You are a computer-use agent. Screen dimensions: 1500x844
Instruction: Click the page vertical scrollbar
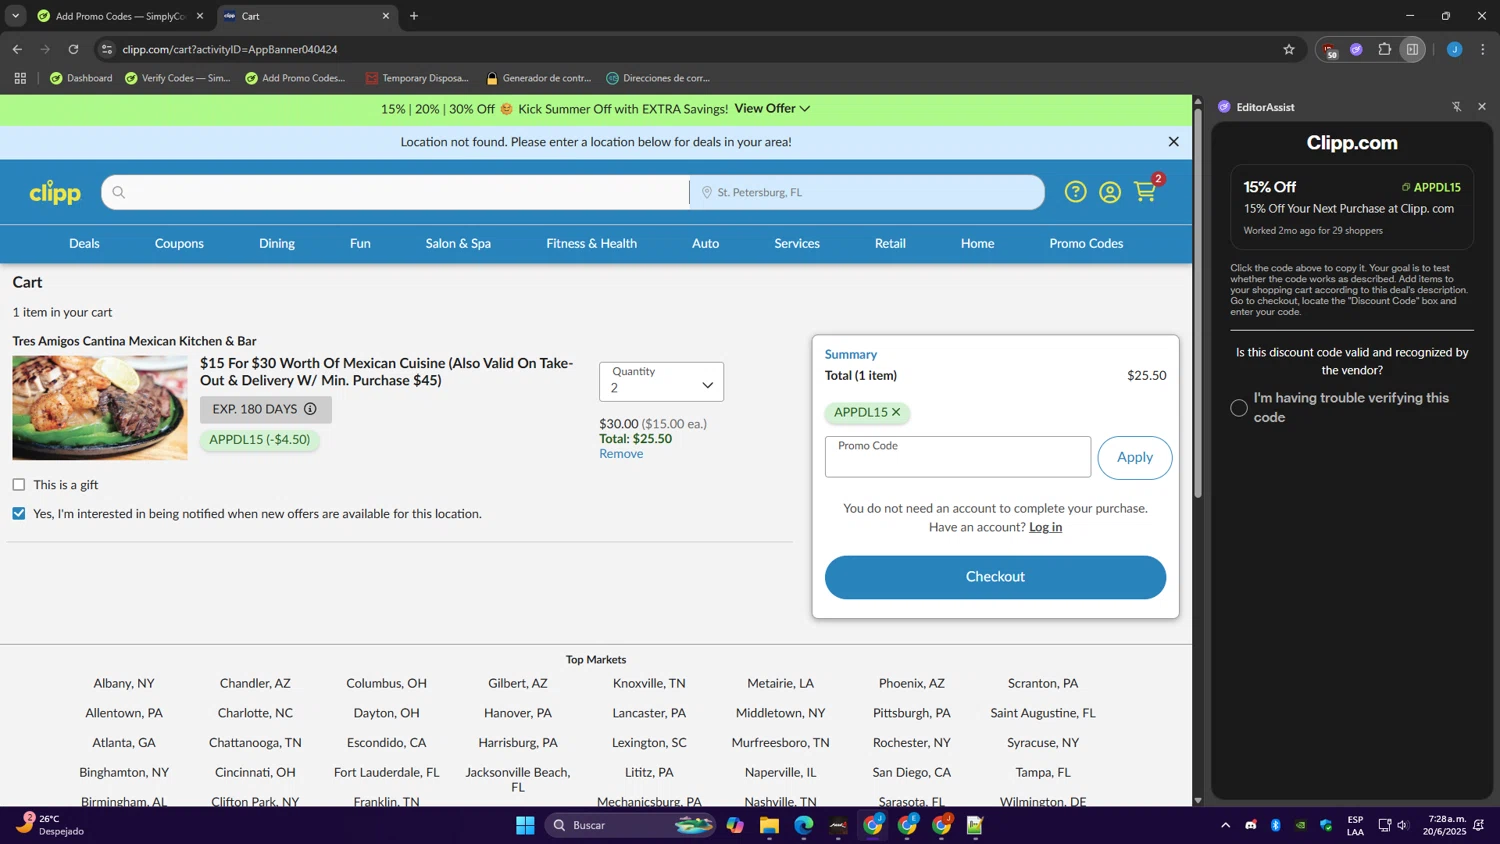tap(1198, 303)
